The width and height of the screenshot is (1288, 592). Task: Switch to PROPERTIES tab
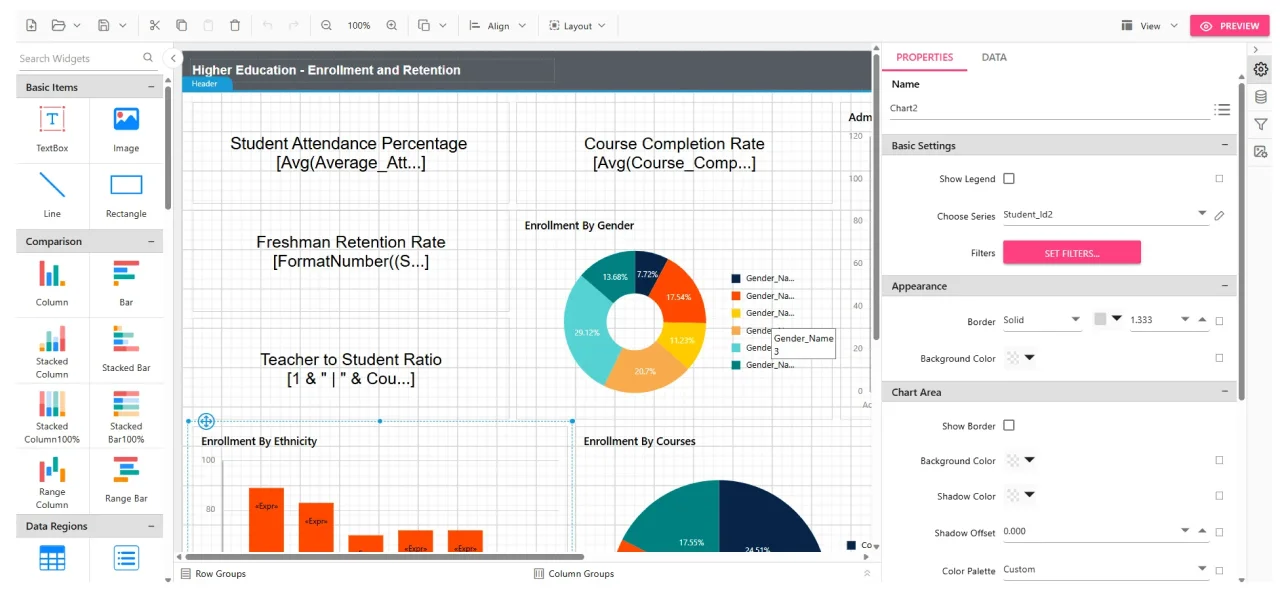pyautogui.click(x=924, y=57)
